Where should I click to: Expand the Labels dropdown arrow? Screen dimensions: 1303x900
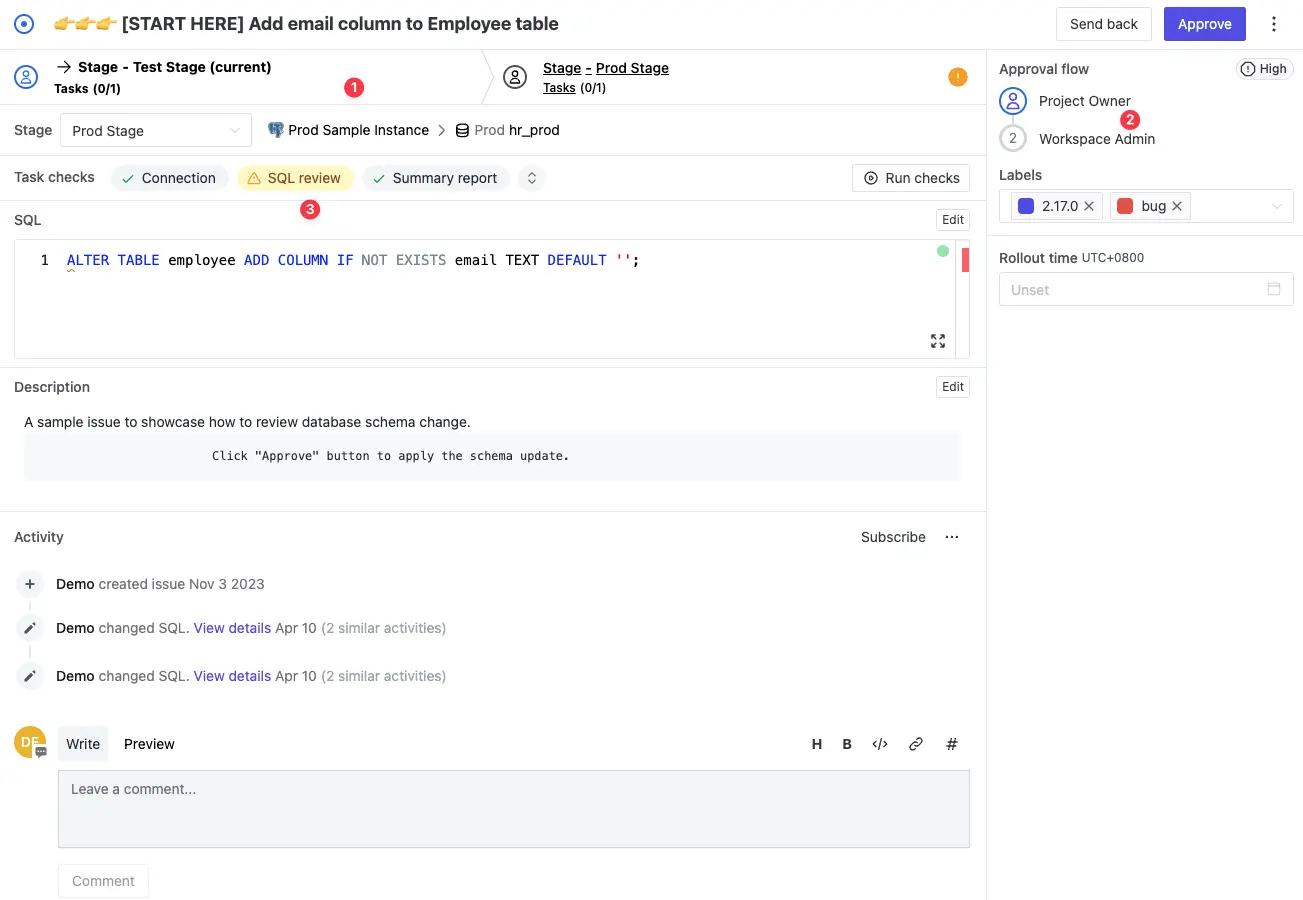1277,206
